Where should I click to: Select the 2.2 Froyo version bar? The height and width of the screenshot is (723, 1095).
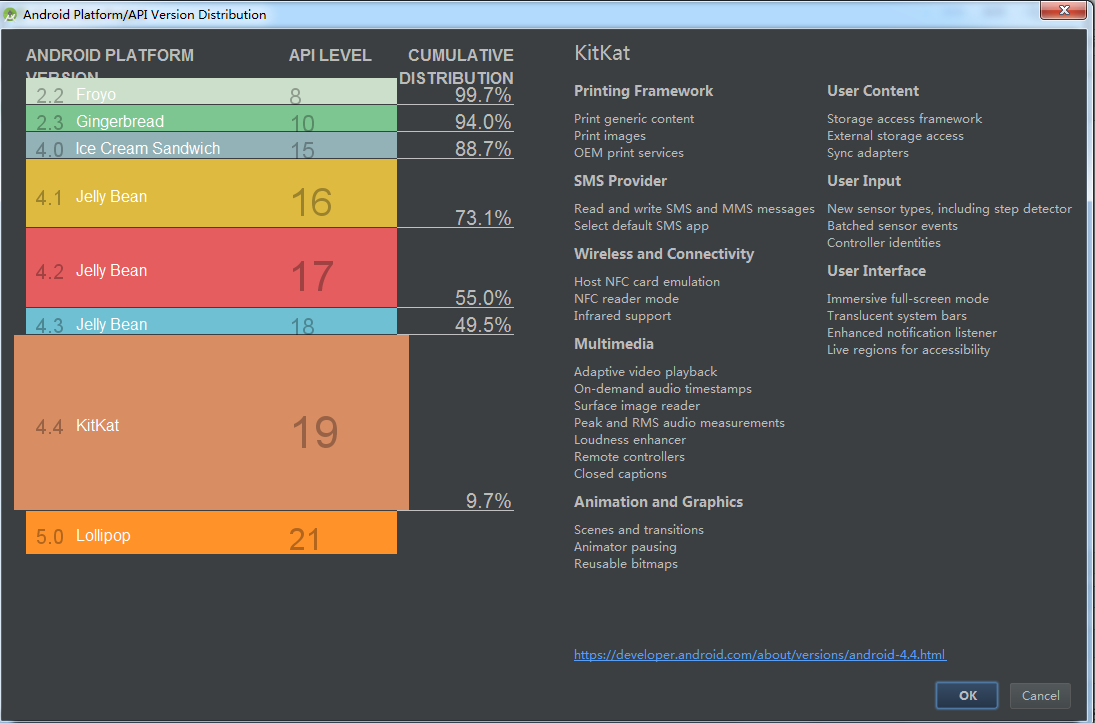tap(211, 92)
